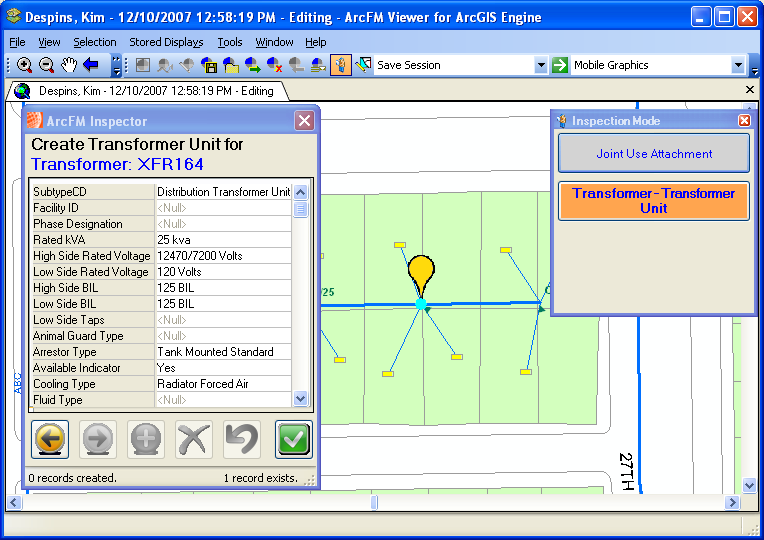Click the Rated kVA value field
The width and height of the screenshot is (764, 540).
[x=223, y=240]
